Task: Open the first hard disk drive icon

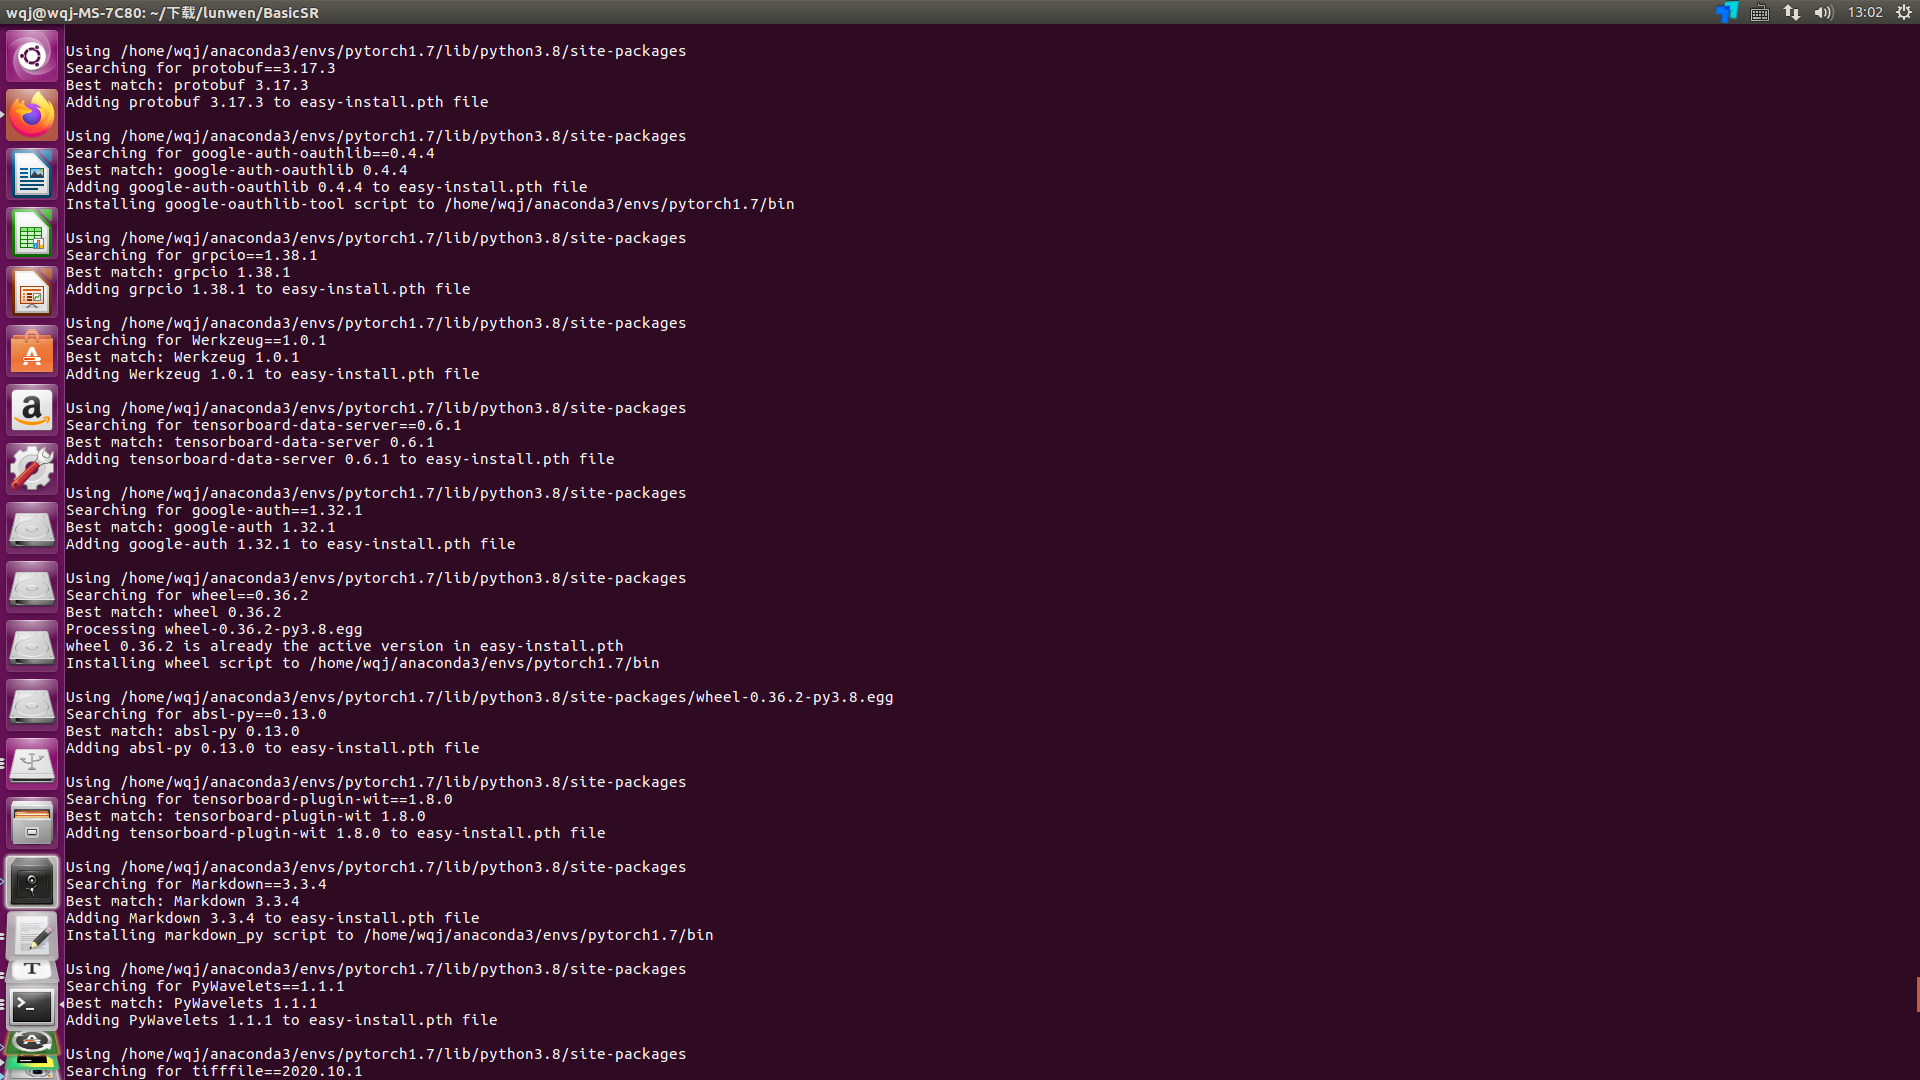Action: (x=32, y=527)
